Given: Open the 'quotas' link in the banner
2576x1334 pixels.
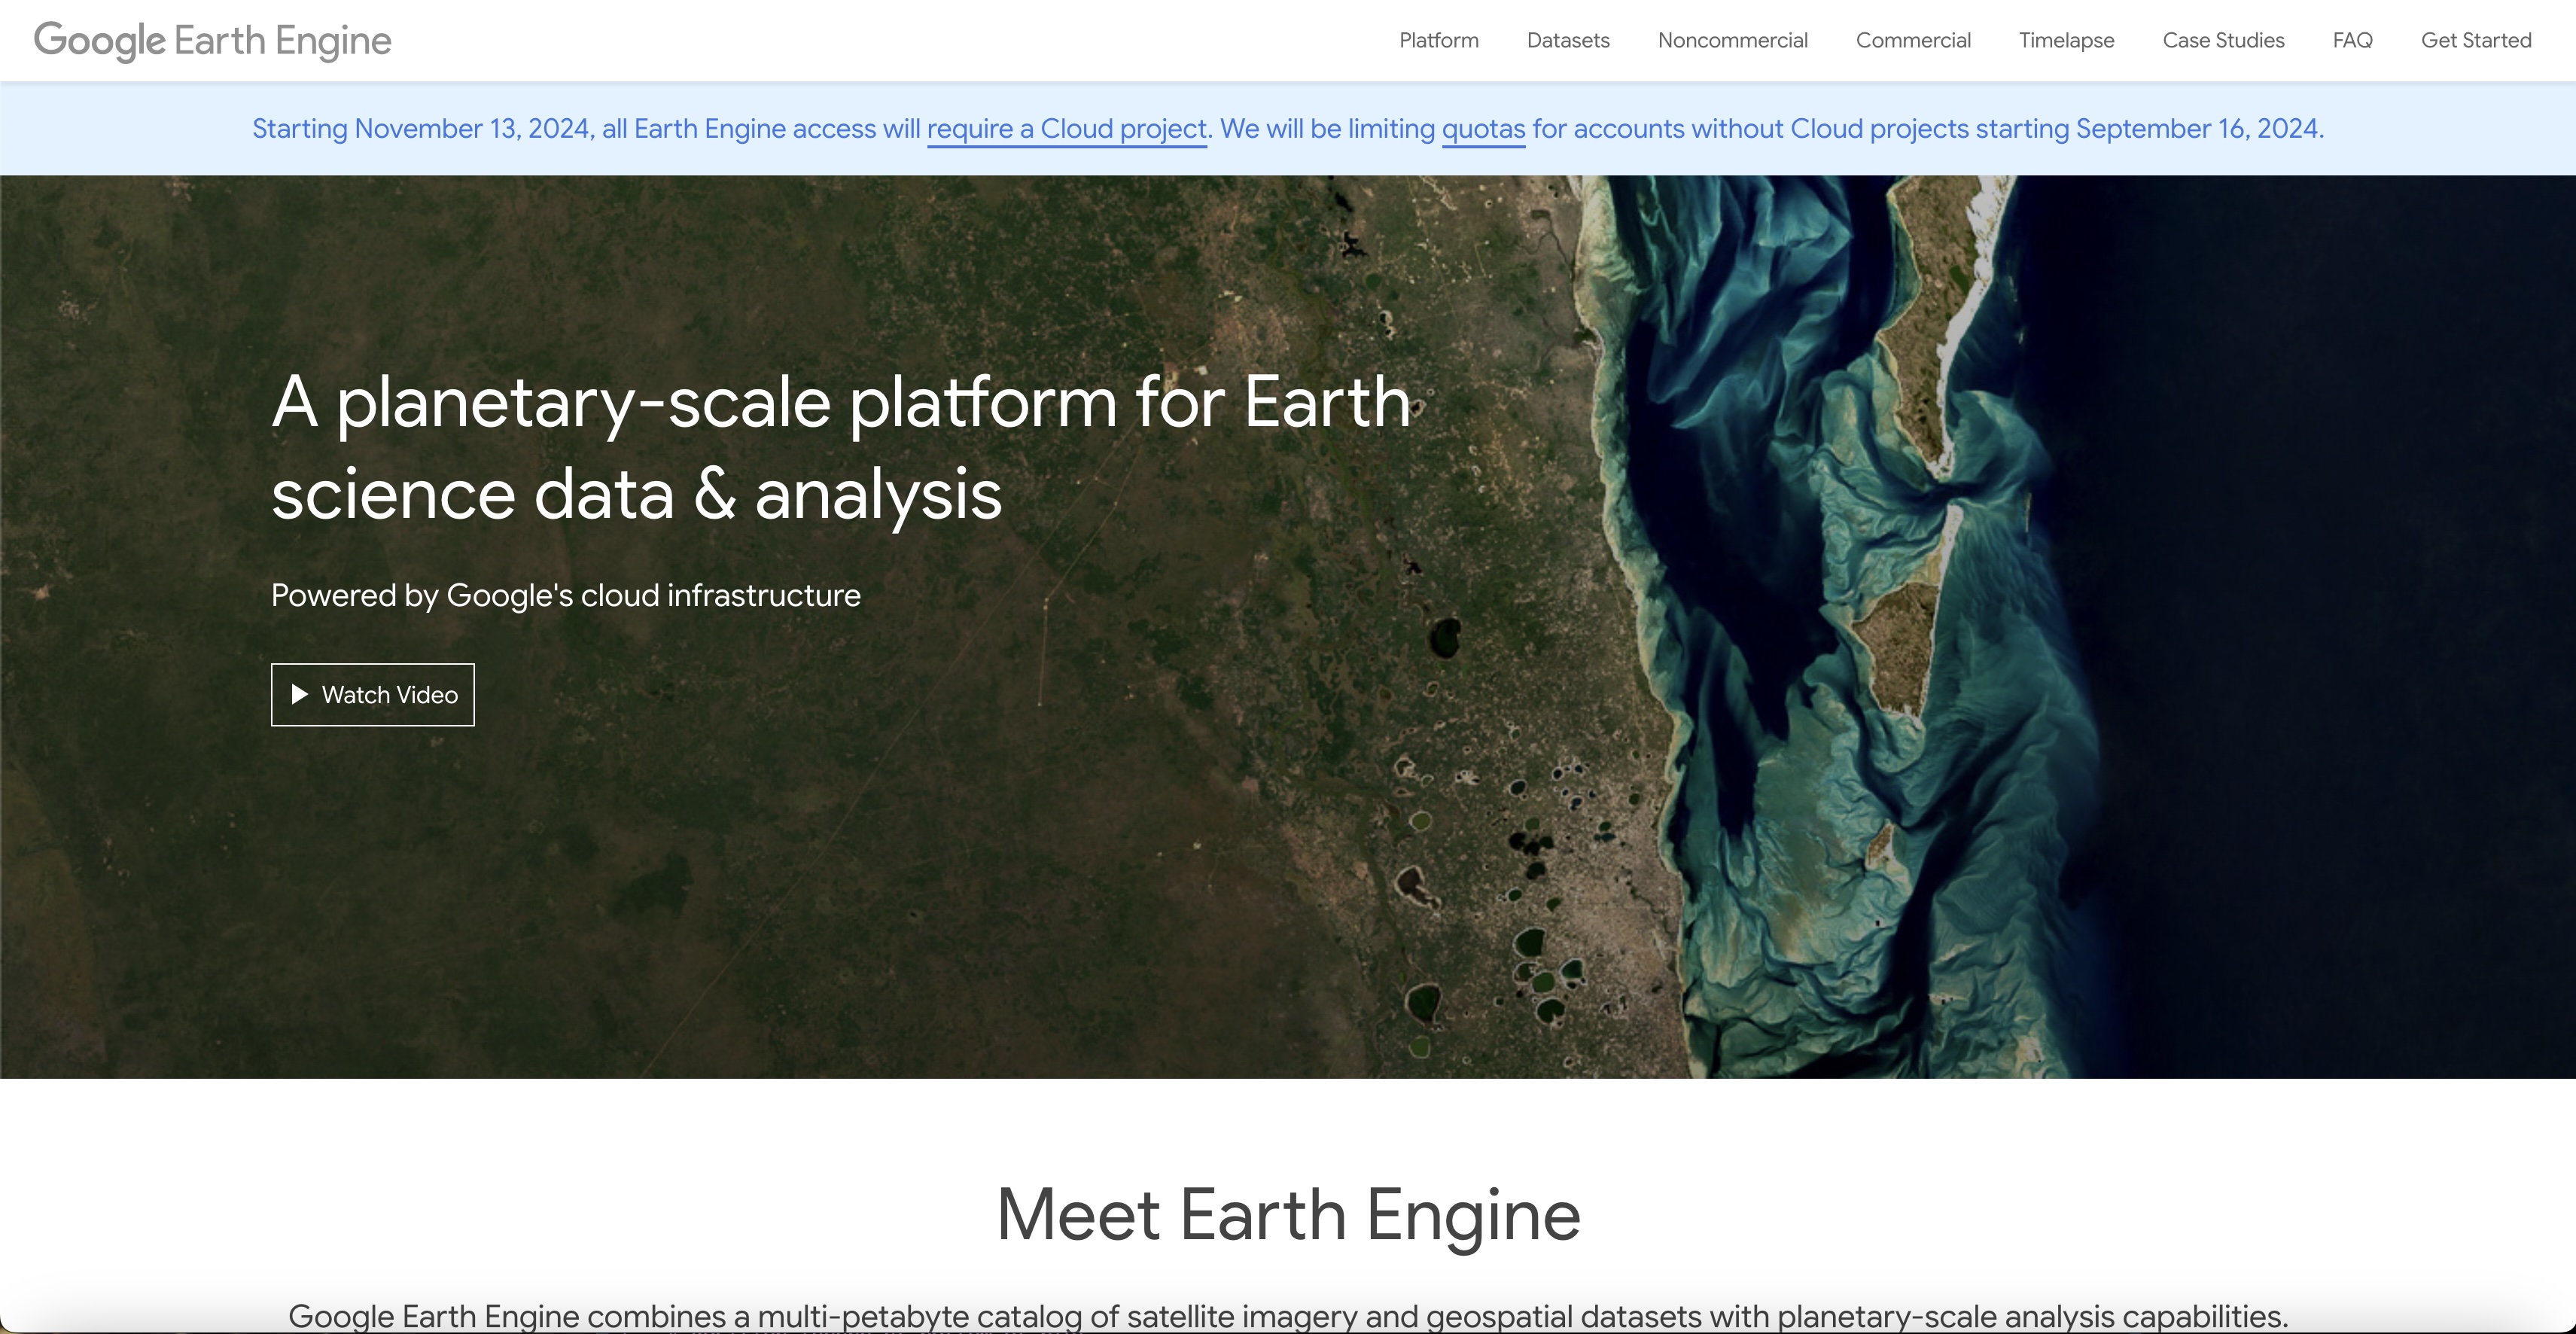Looking at the screenshot, I should click(x=1483, y=129).
